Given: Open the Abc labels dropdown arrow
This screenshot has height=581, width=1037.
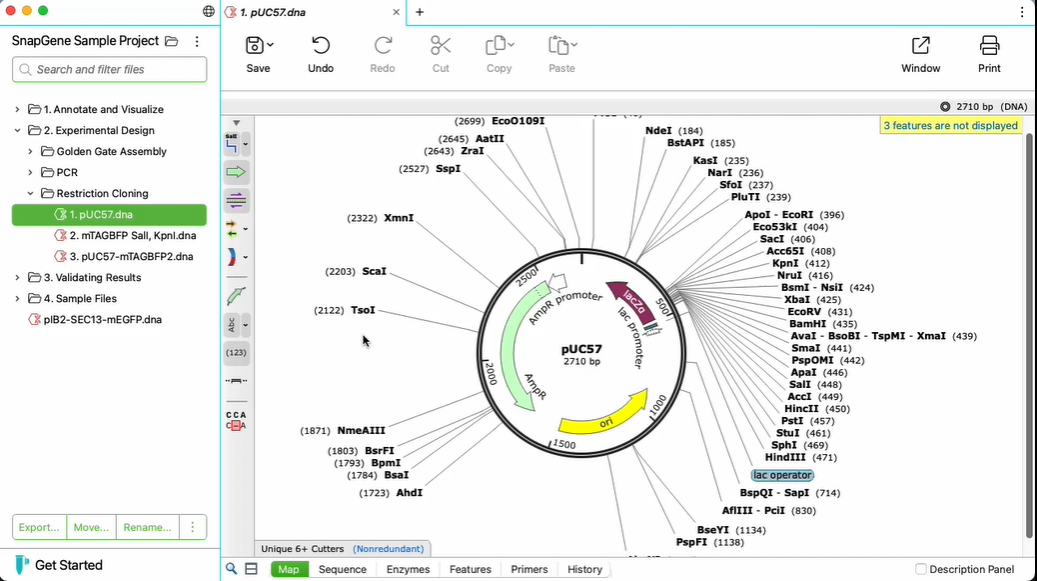Looking at the screenshot, I should (x=245, y=325).
